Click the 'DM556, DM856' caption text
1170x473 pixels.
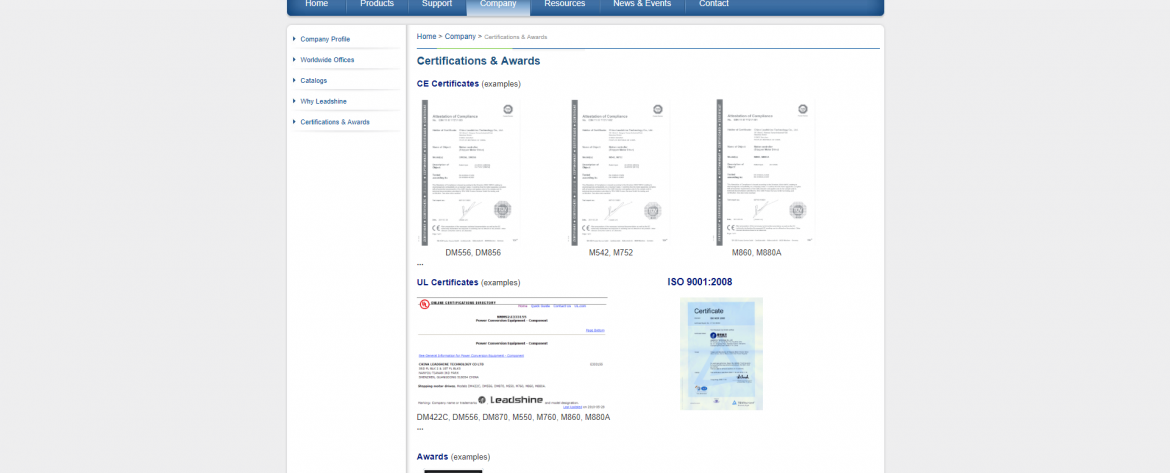tap(473, 253)
